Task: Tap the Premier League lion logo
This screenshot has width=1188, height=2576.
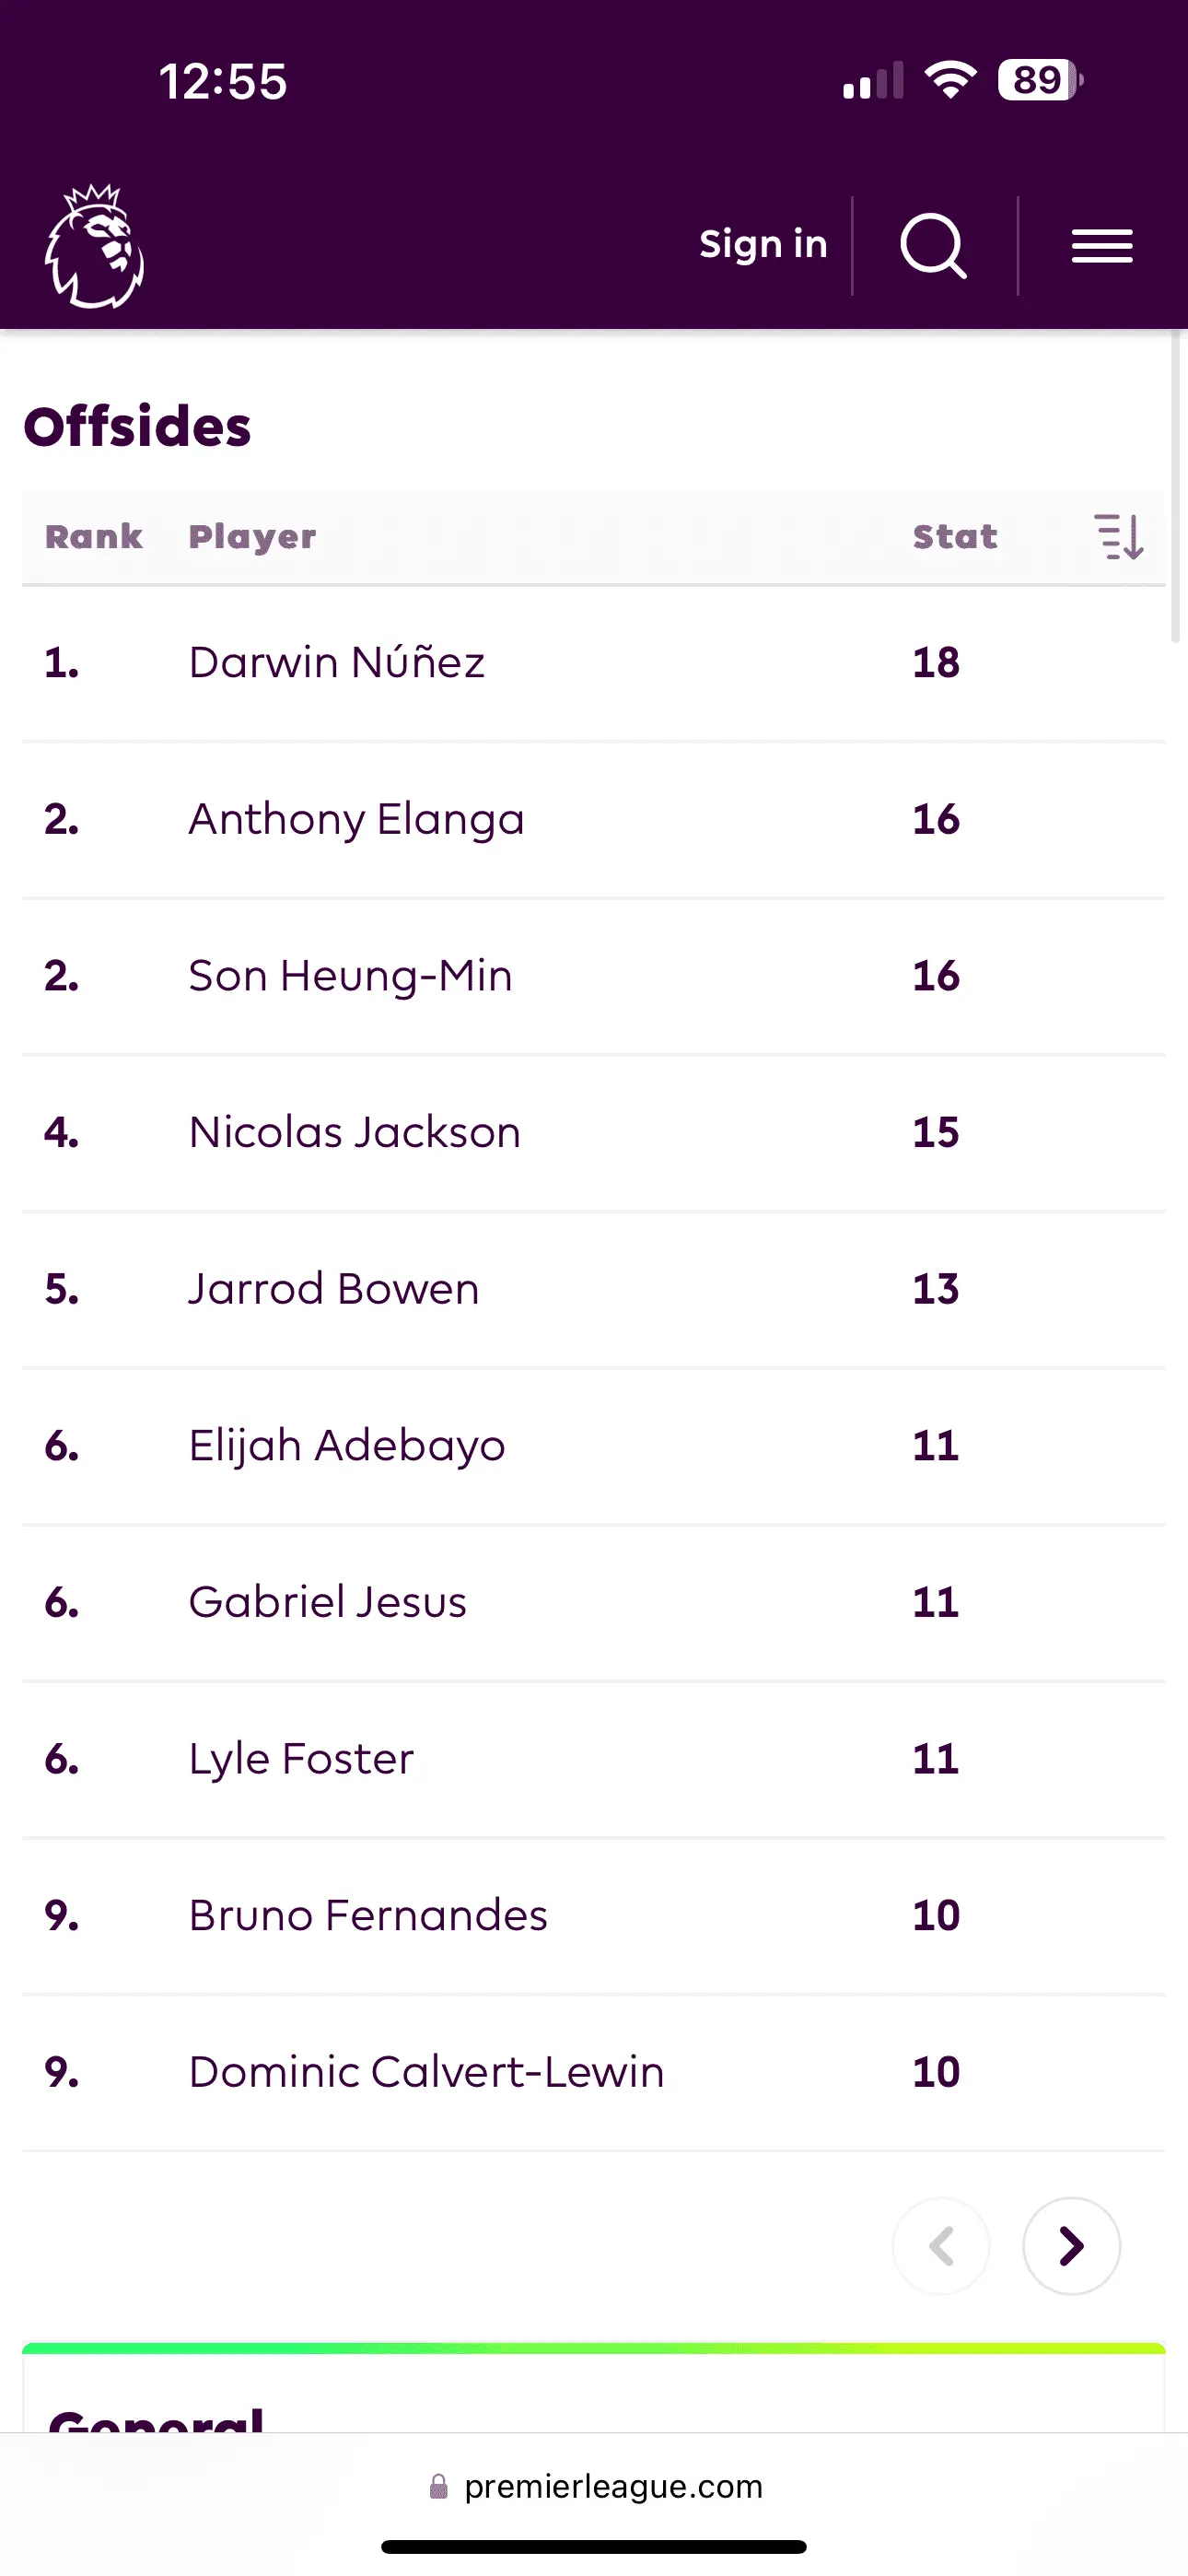Action: (95, 246)
